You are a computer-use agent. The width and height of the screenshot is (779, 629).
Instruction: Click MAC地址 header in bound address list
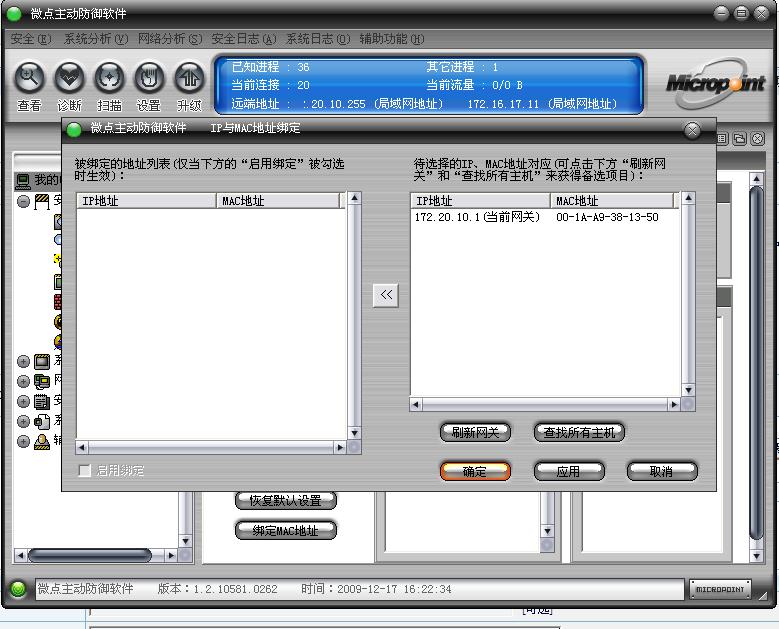click(x=278, y=201)
